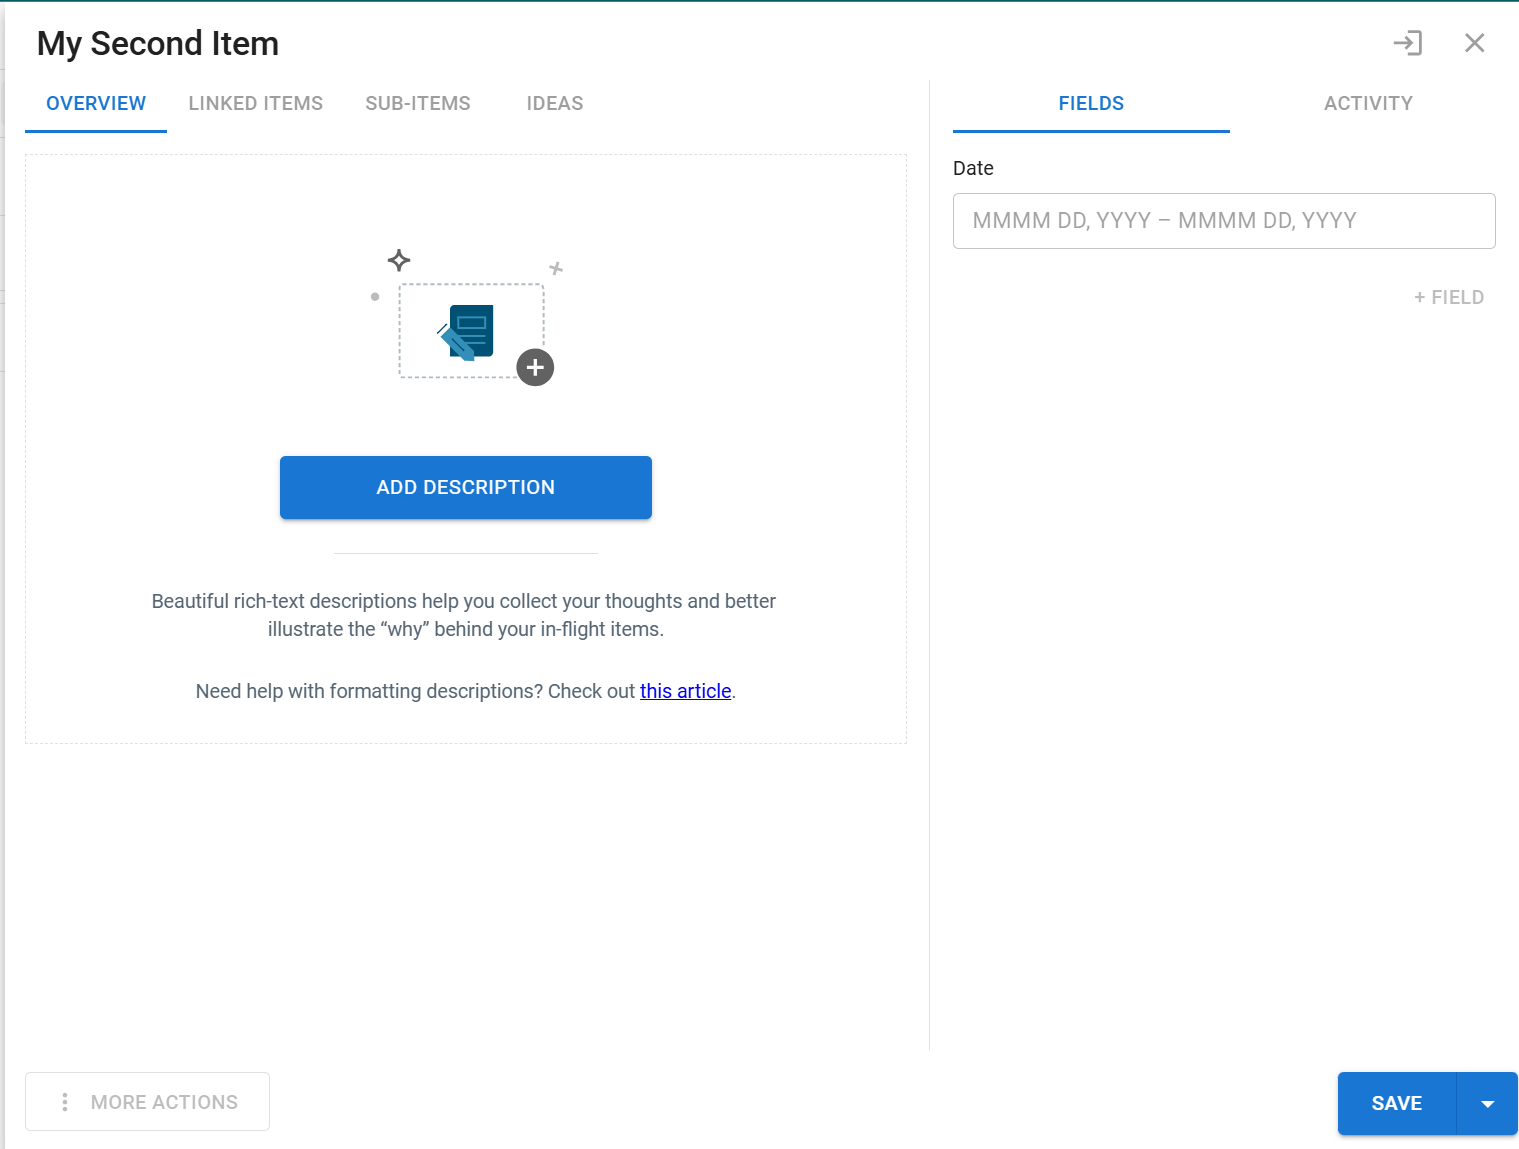
Task: Open the SAVE dropdown arrow
Action: coord(1487,1103)
